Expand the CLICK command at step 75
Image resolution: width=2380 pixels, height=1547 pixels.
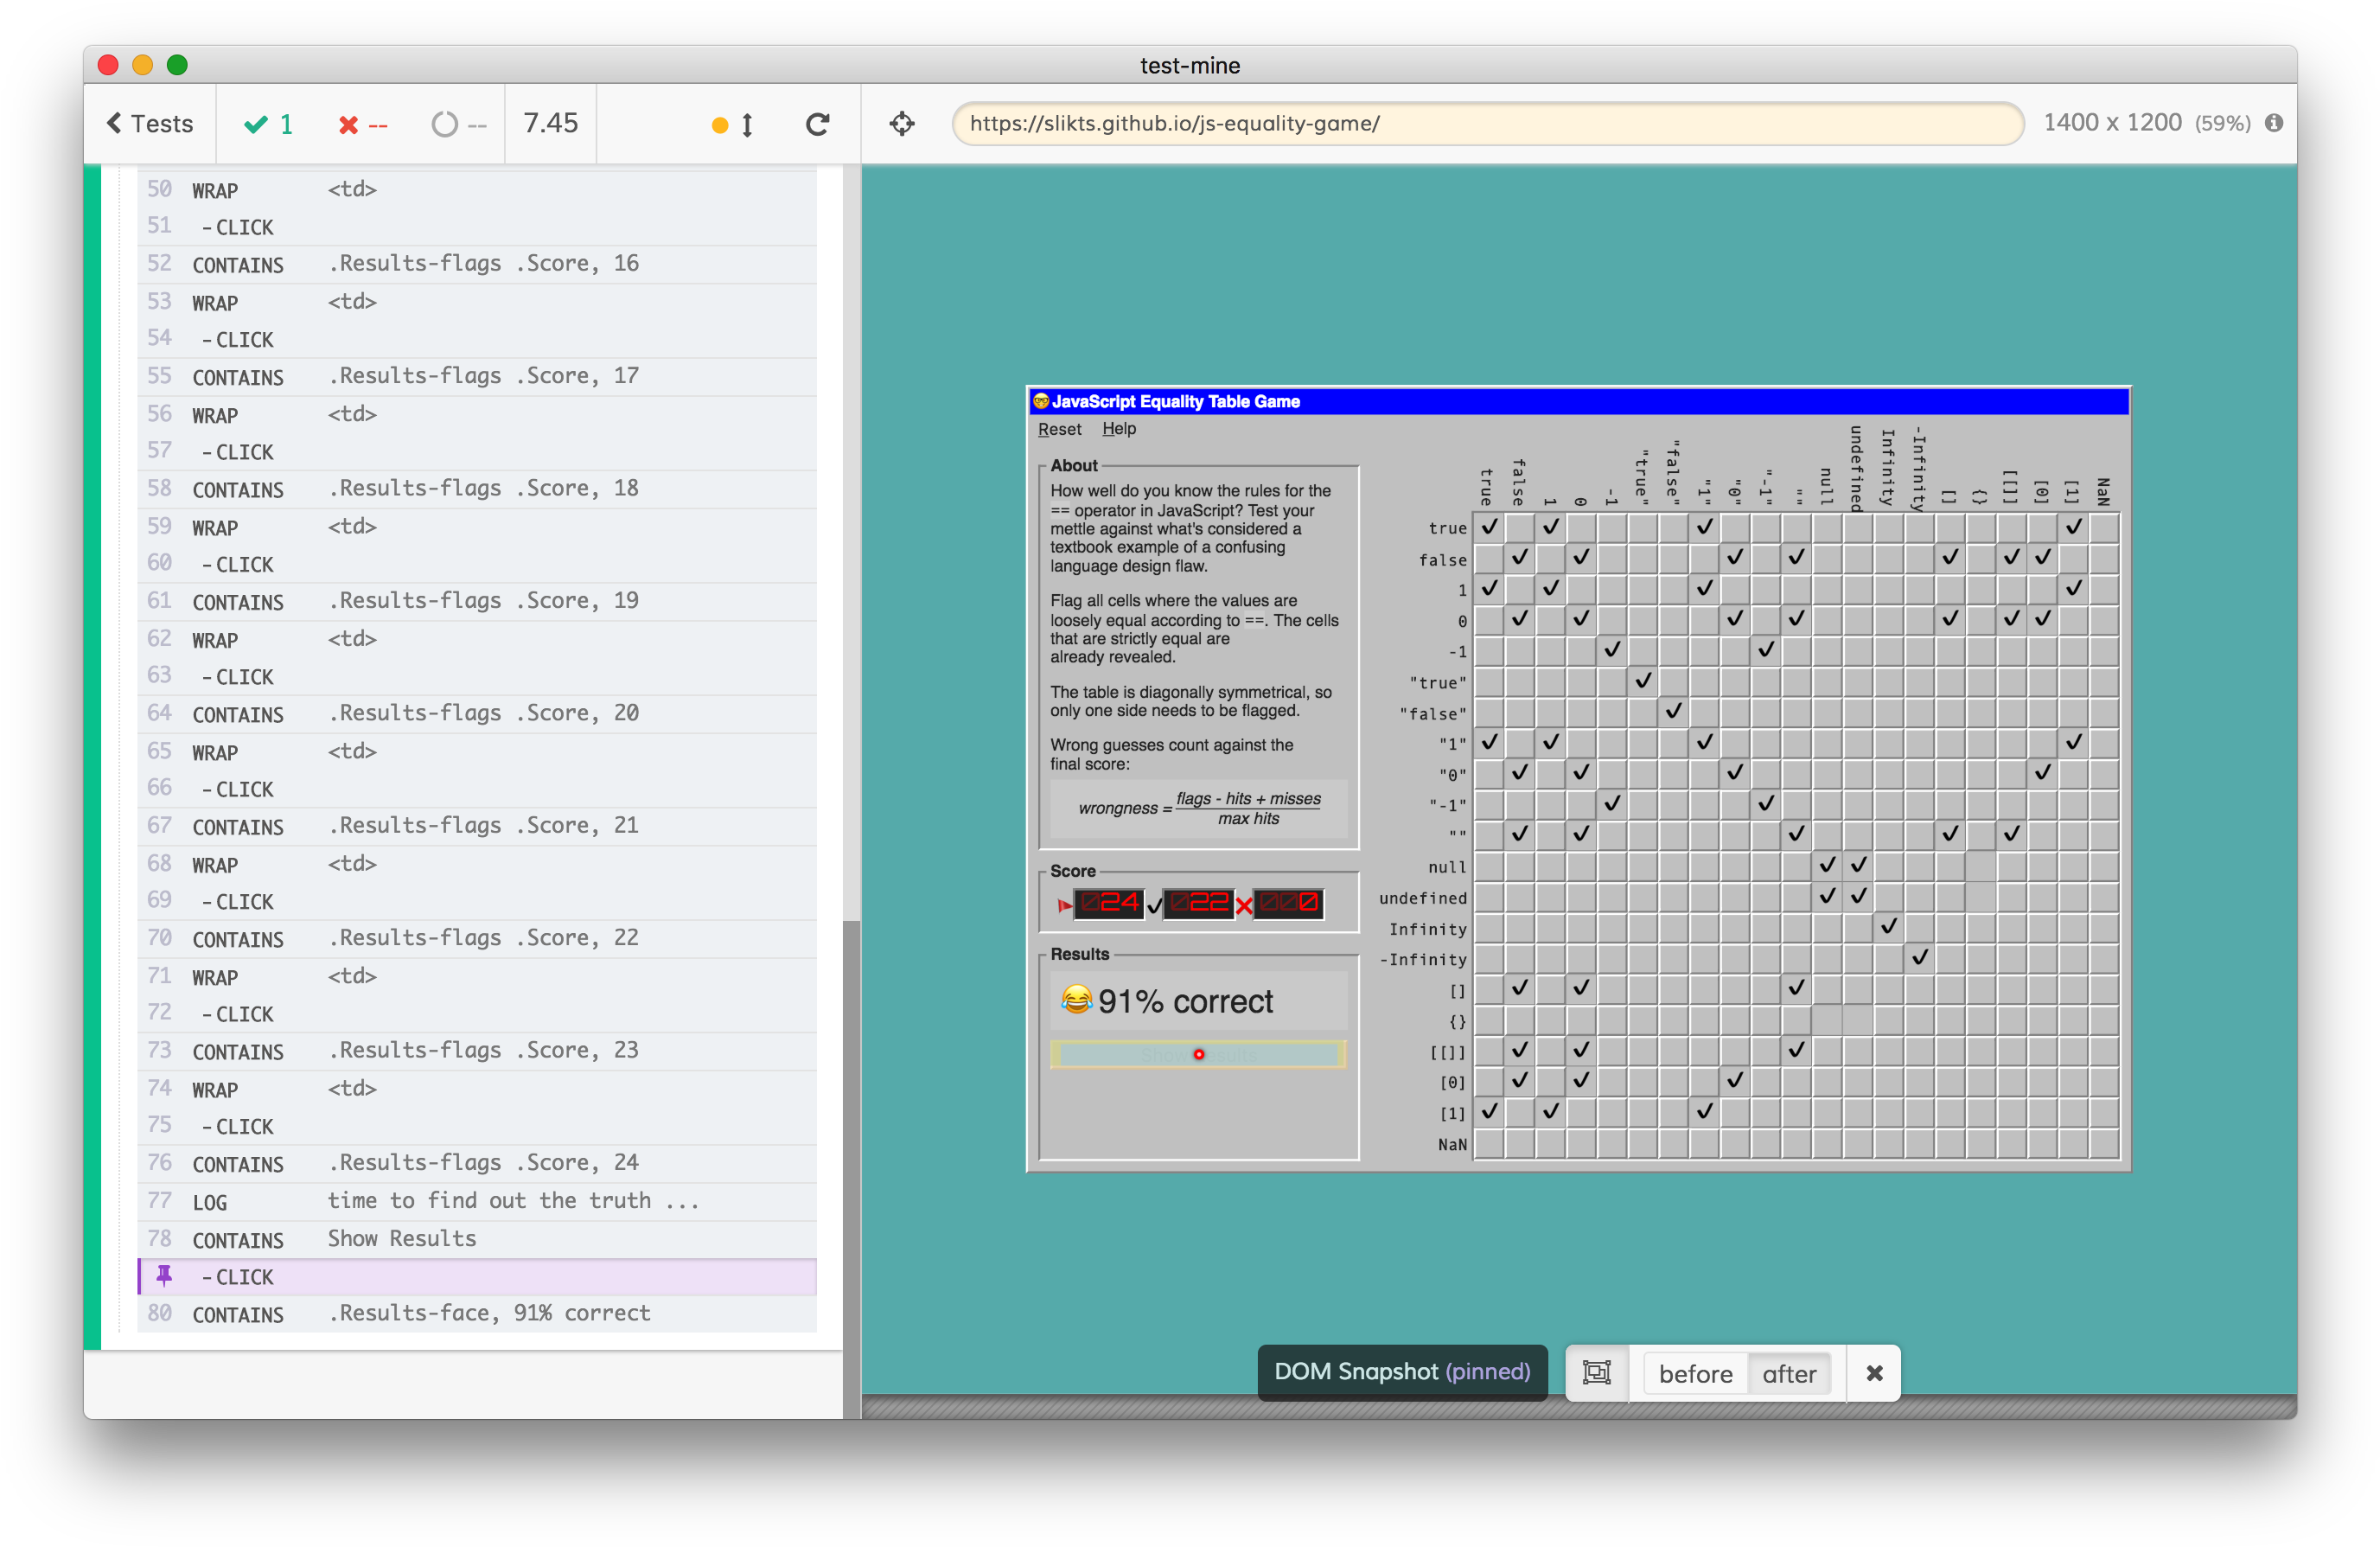(244, 1126)
